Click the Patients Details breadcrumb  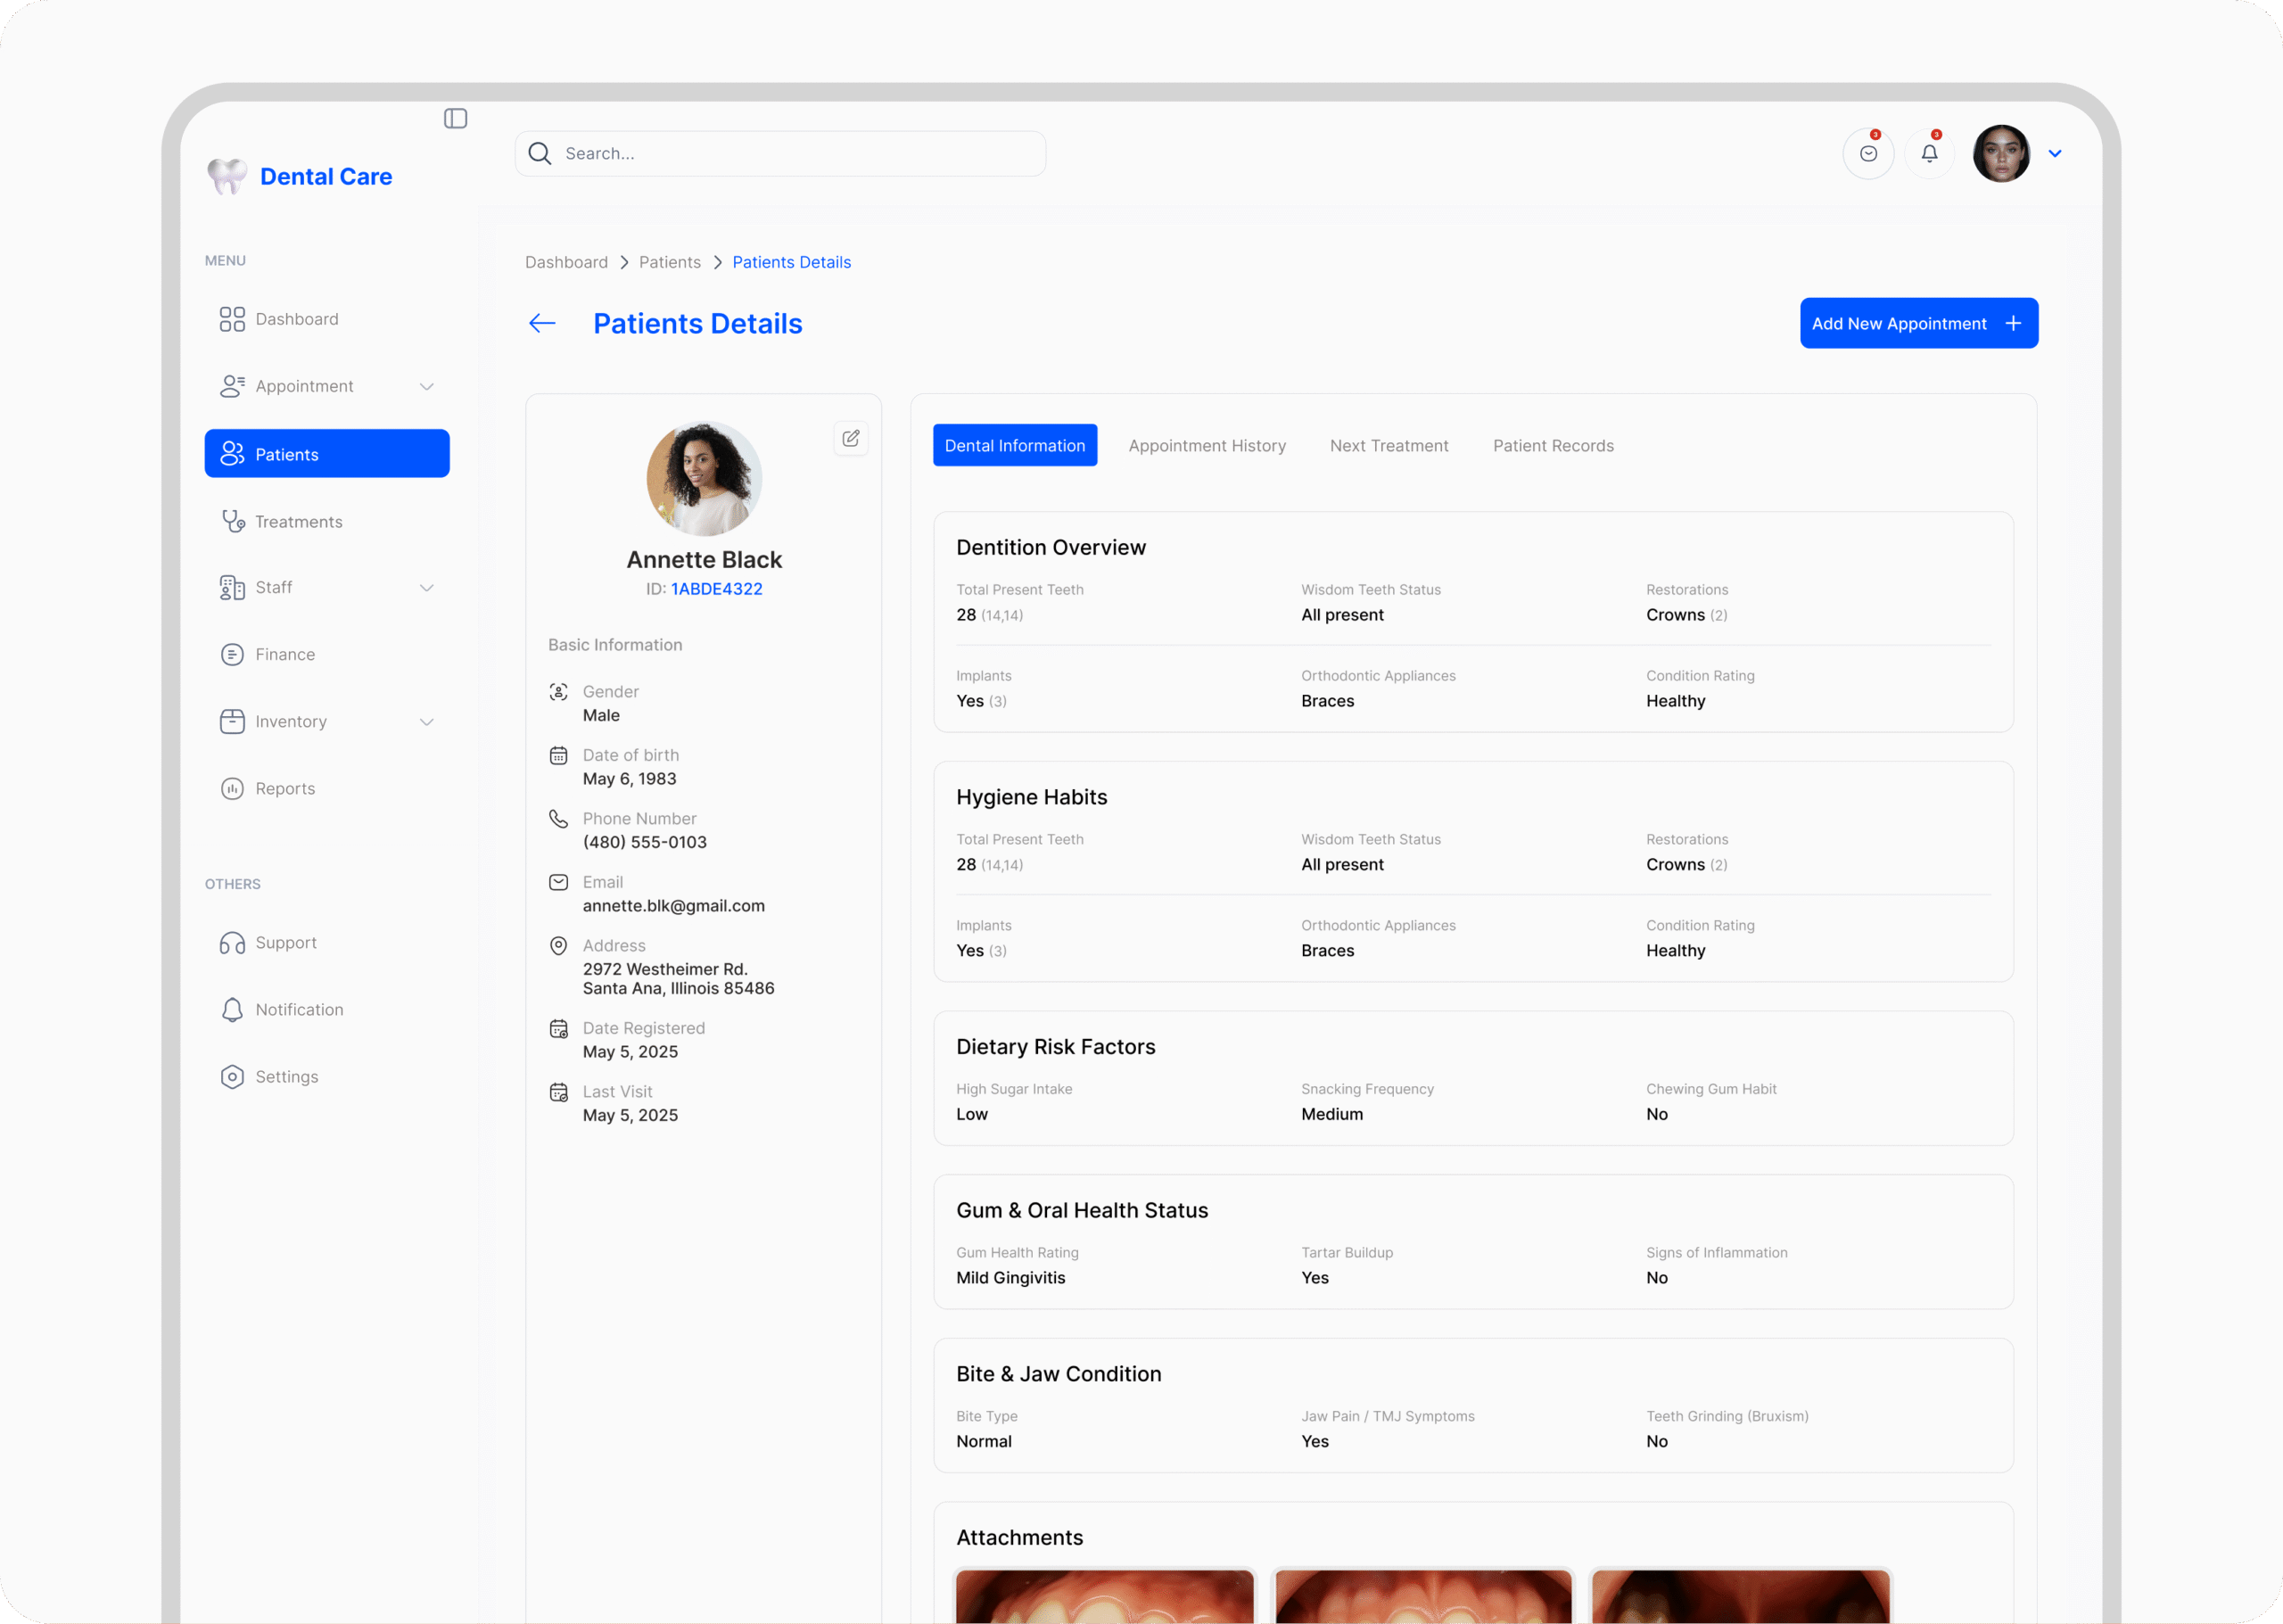click(x=792, y=262)
